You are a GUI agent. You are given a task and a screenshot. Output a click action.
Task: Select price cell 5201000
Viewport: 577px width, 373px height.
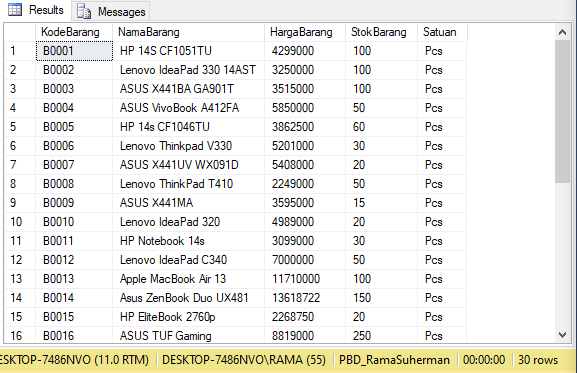tap(305, 146)
